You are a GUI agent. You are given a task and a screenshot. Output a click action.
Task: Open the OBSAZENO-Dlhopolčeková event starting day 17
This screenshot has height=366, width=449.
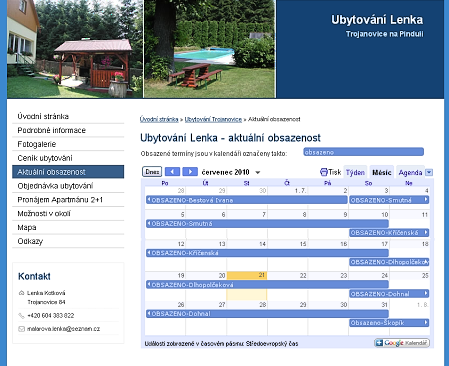click(x=389, y=262)
